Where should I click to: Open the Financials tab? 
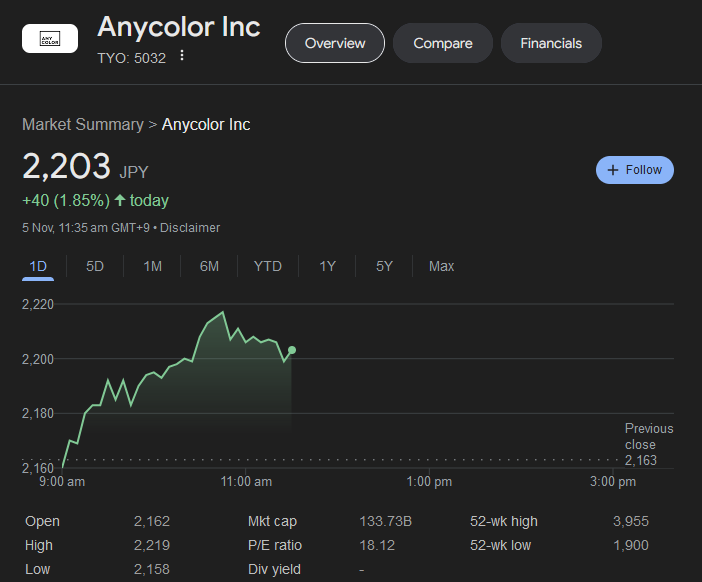[x=551, y=43]
